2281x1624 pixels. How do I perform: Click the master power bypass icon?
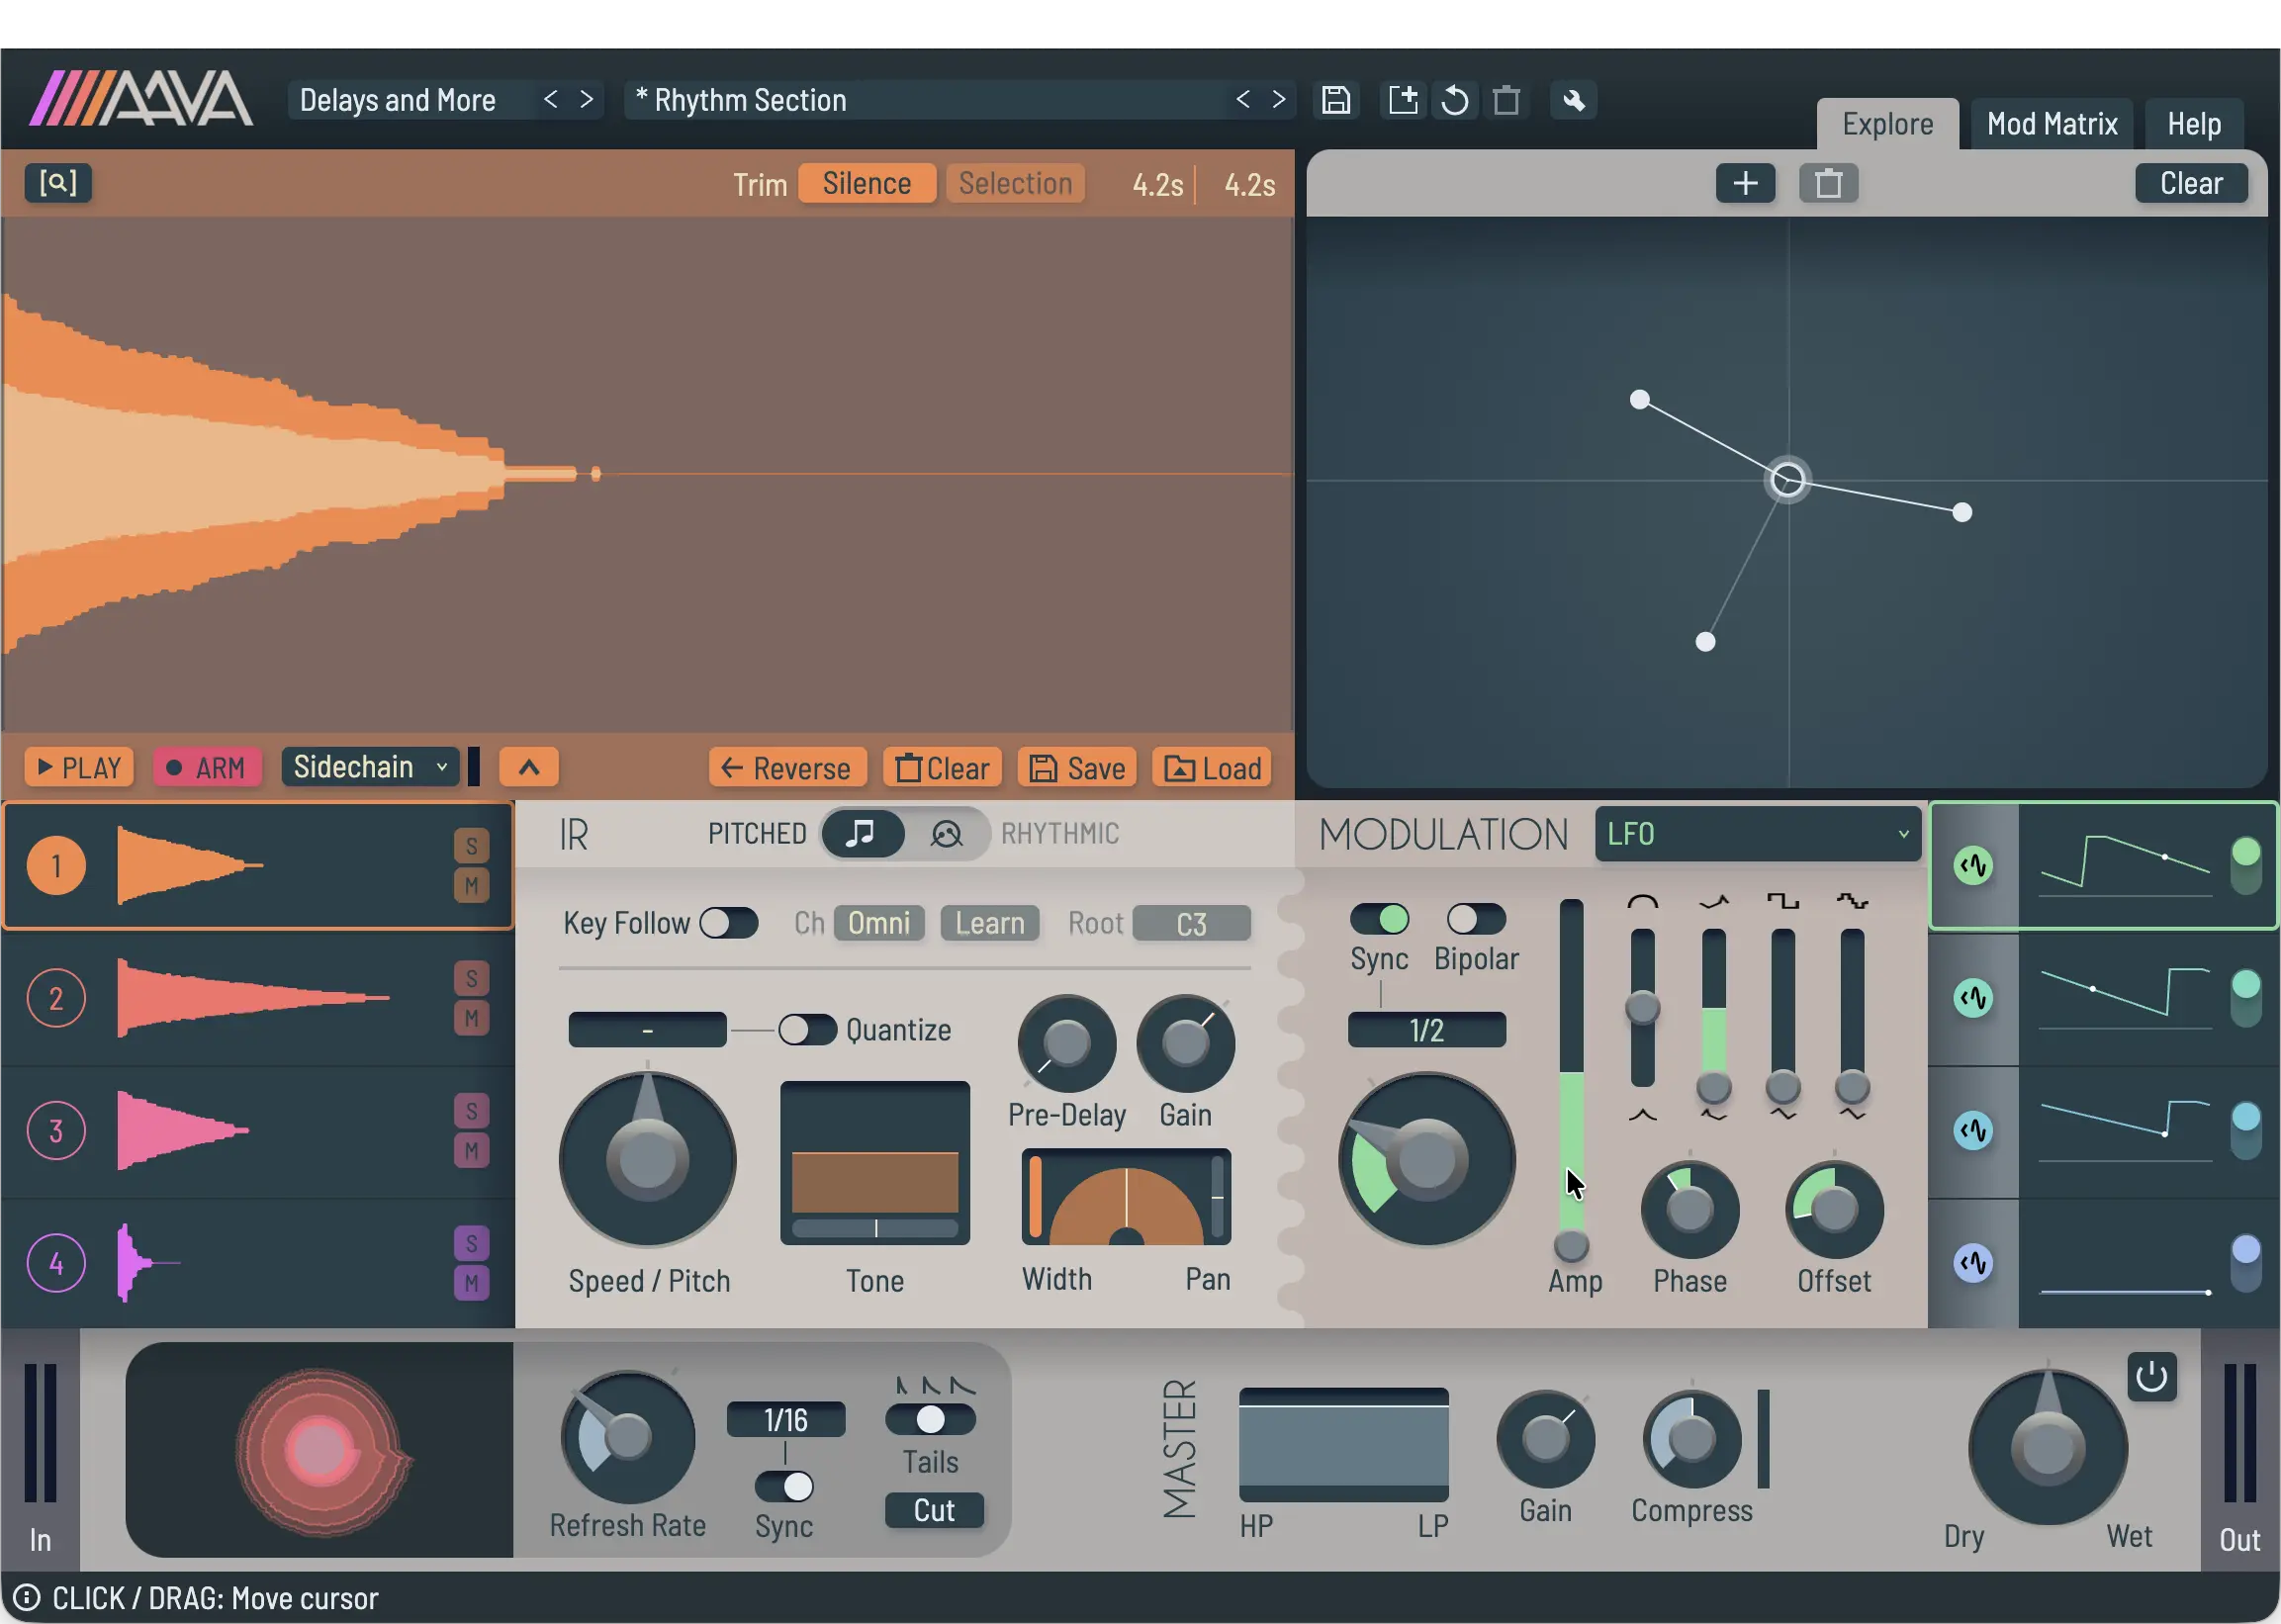point(2151,1377)
